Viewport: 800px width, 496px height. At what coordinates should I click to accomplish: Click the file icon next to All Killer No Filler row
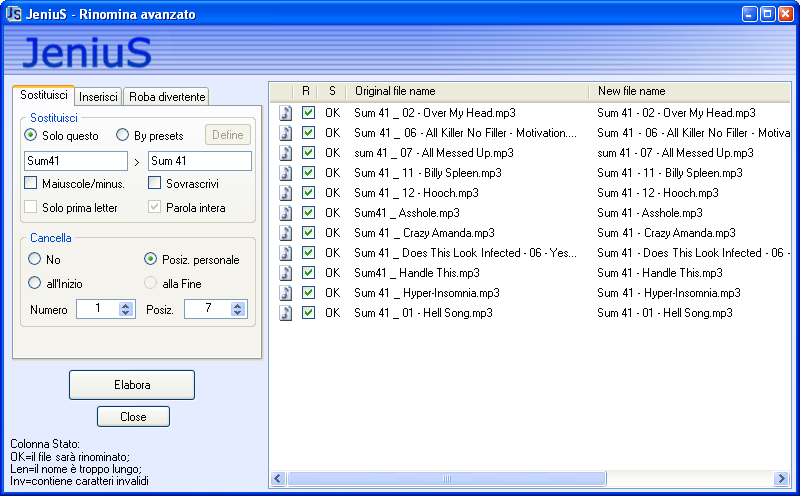(x=286, y=133)
